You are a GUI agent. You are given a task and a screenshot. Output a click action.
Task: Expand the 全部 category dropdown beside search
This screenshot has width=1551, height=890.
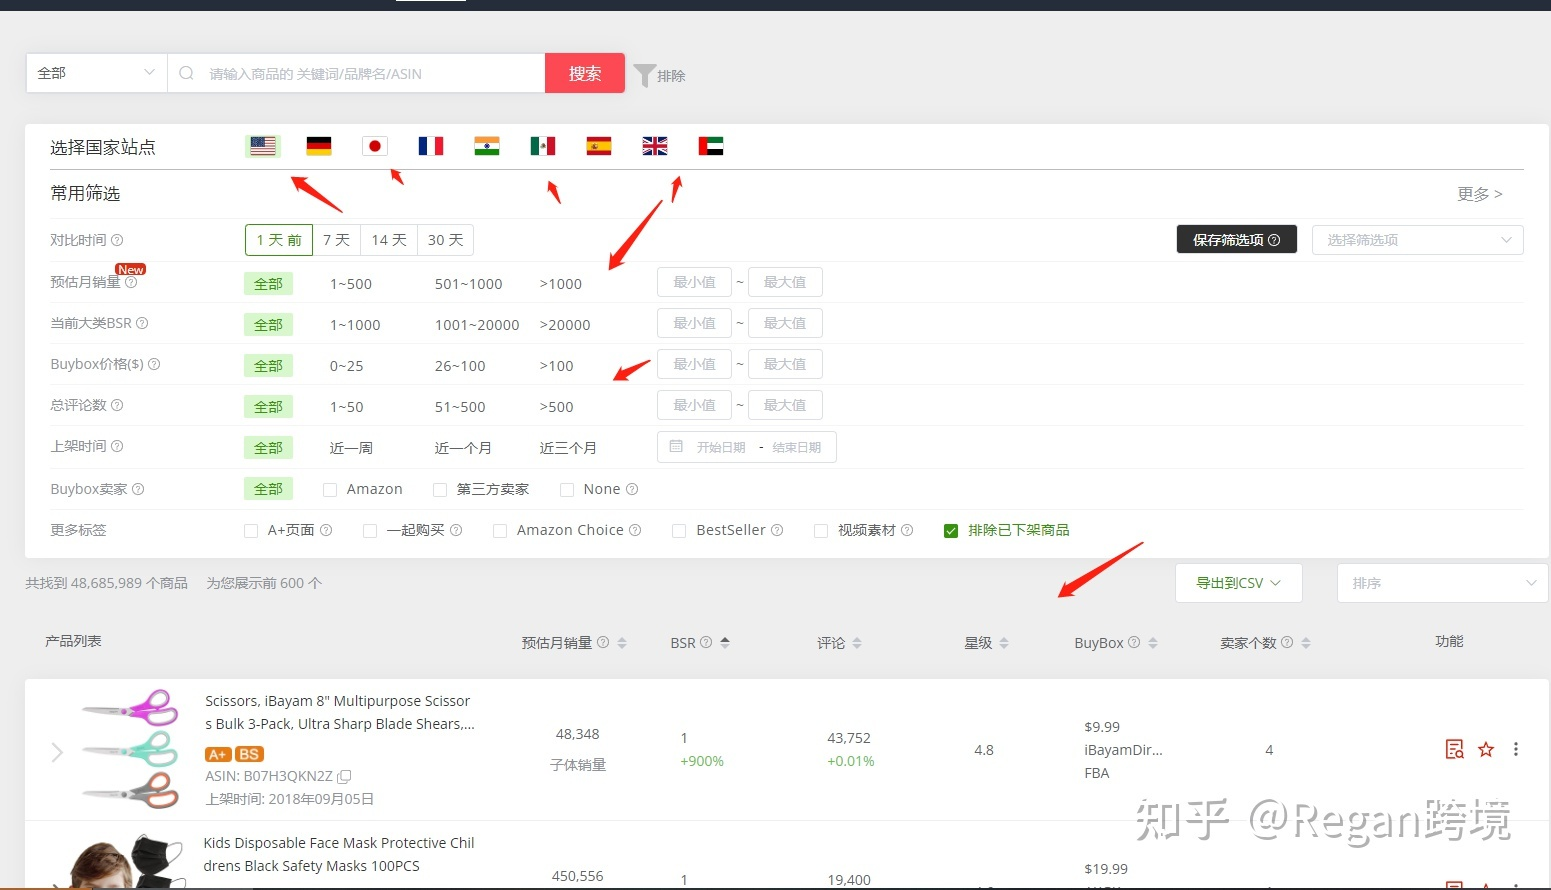point(95,72)
